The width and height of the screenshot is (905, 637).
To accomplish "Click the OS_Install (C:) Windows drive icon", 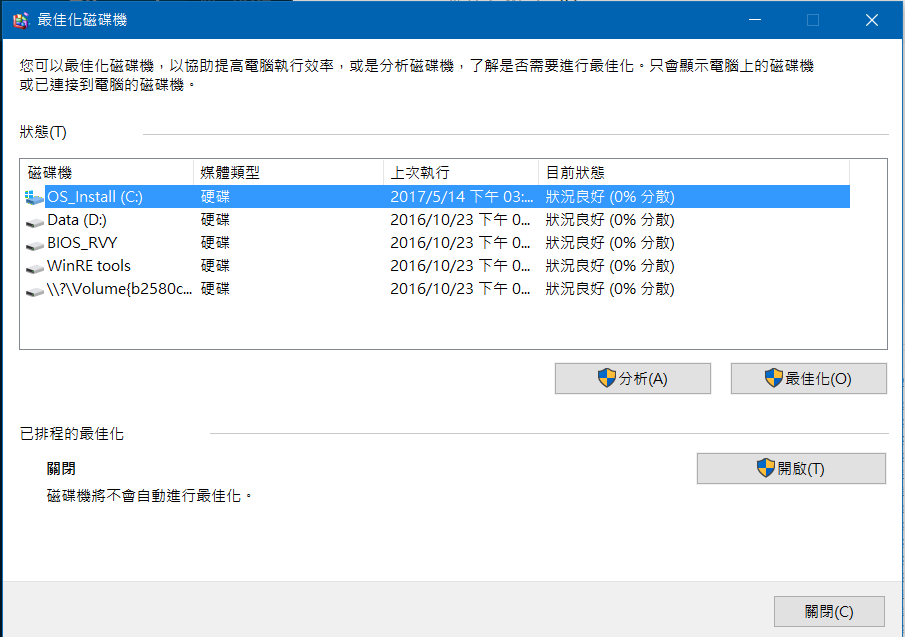I will (35, 197).
